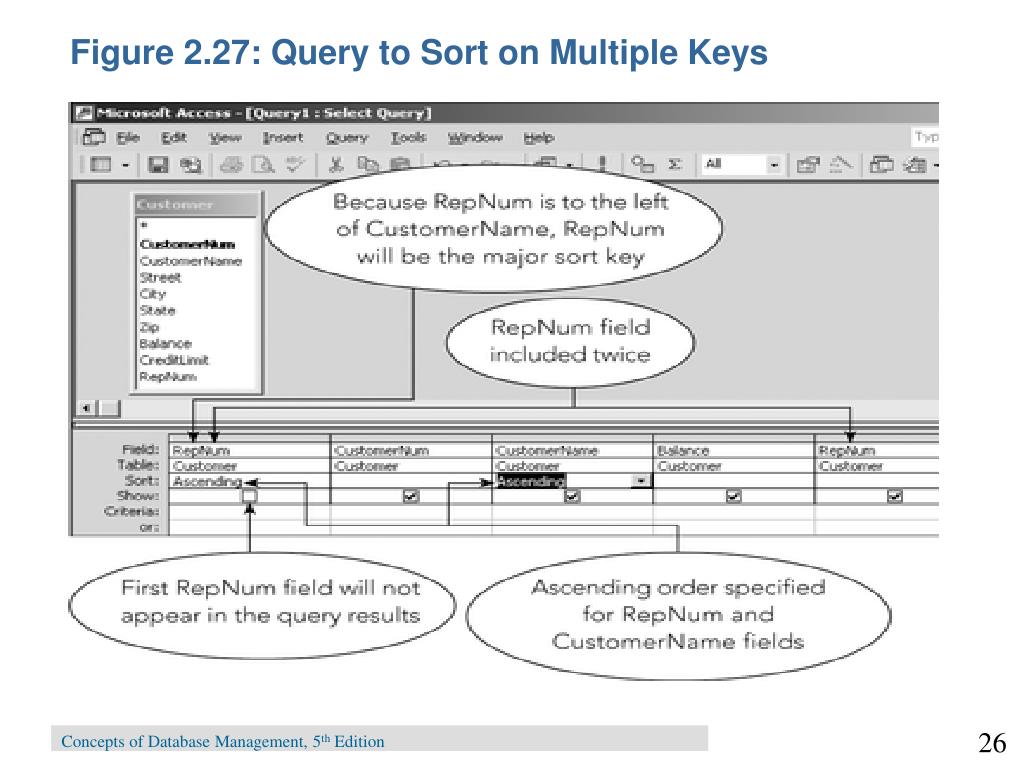Uncheck Show box for CustomerName column
This screenshot has width=1024, height=768.
pos(571,496)
